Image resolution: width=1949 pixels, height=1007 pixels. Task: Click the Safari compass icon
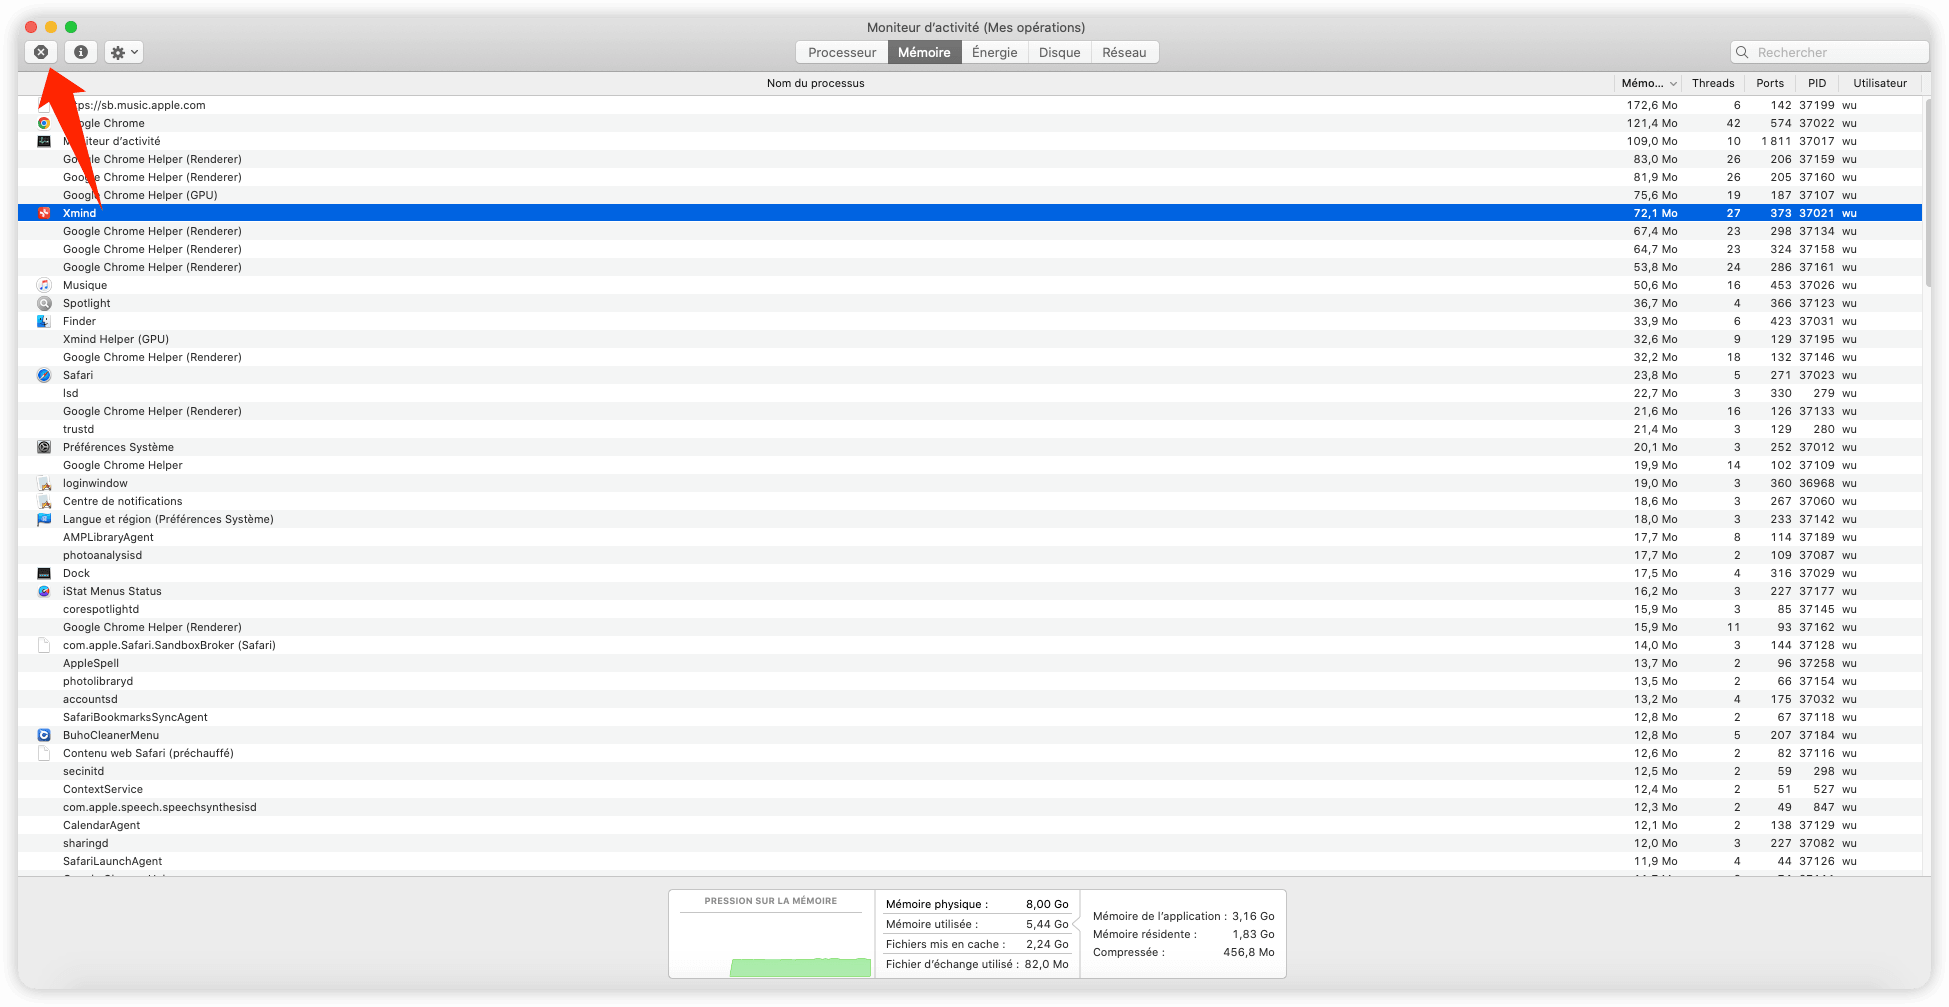click(44, 375)
